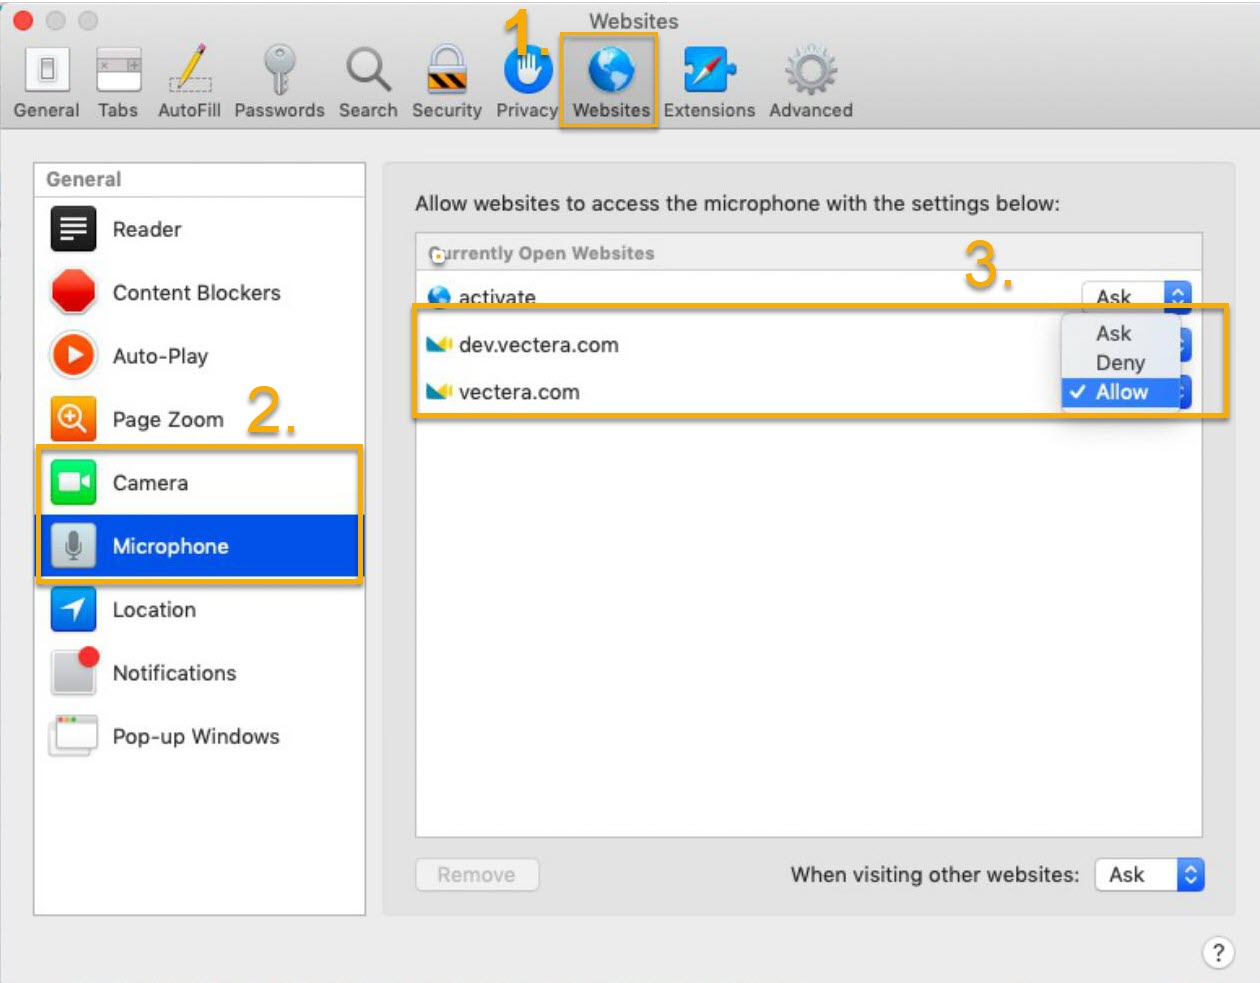Show Privacy preferences

click(x=527, y=83)
